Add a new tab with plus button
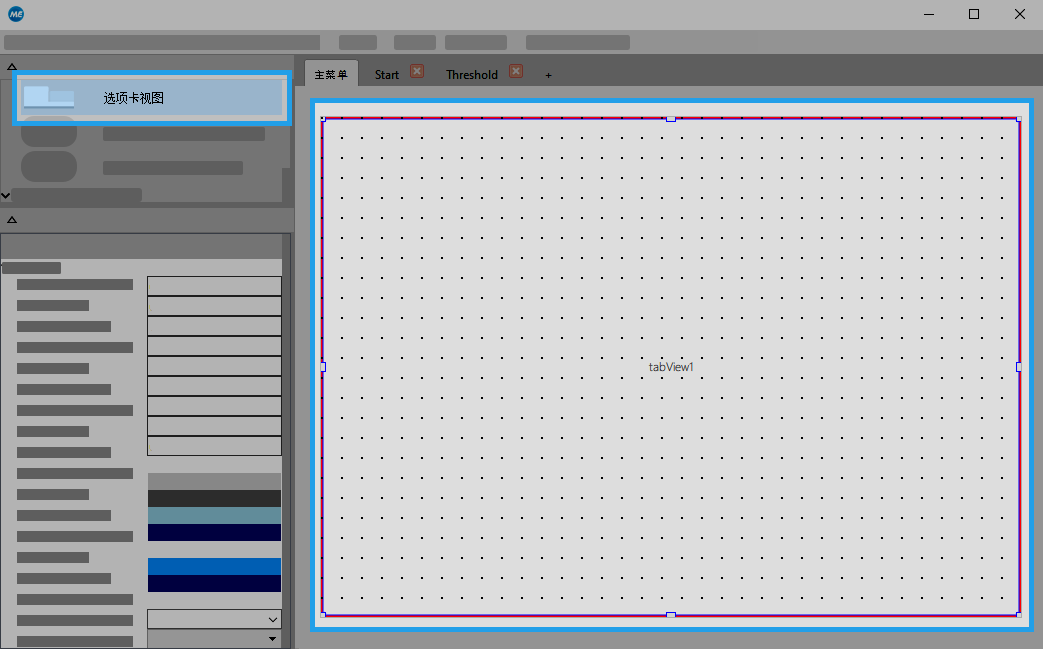The image size is (1043, 649). (x=548, y=75)
